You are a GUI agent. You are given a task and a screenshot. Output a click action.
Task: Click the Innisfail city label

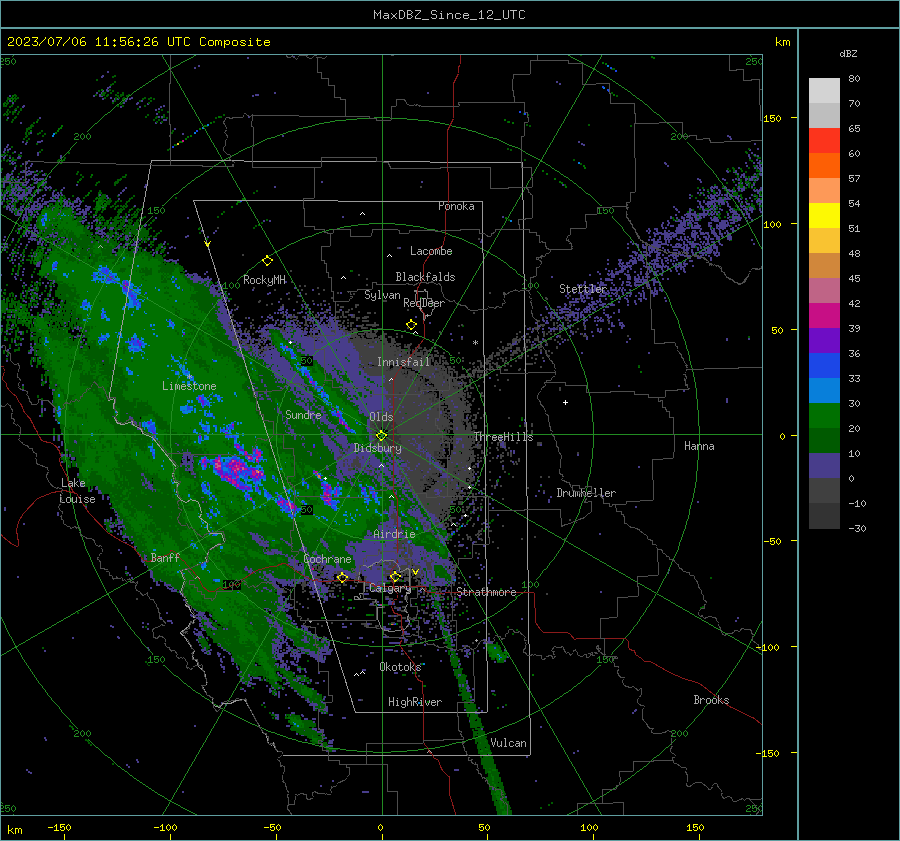(x=403, y=362)
